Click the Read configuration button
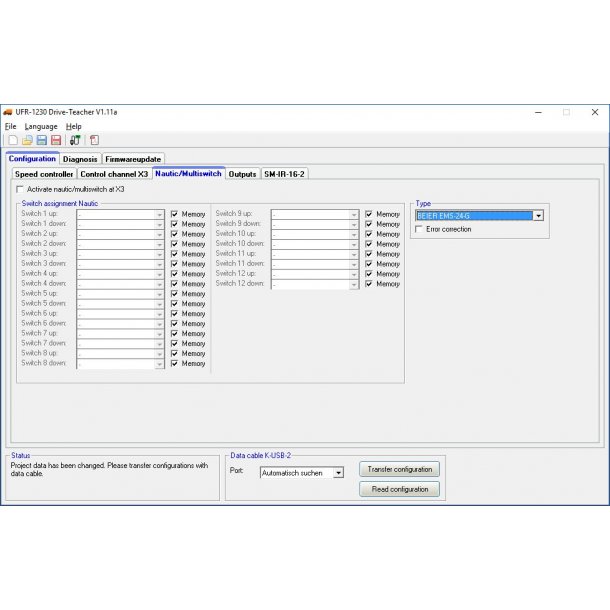 [400, 489]
